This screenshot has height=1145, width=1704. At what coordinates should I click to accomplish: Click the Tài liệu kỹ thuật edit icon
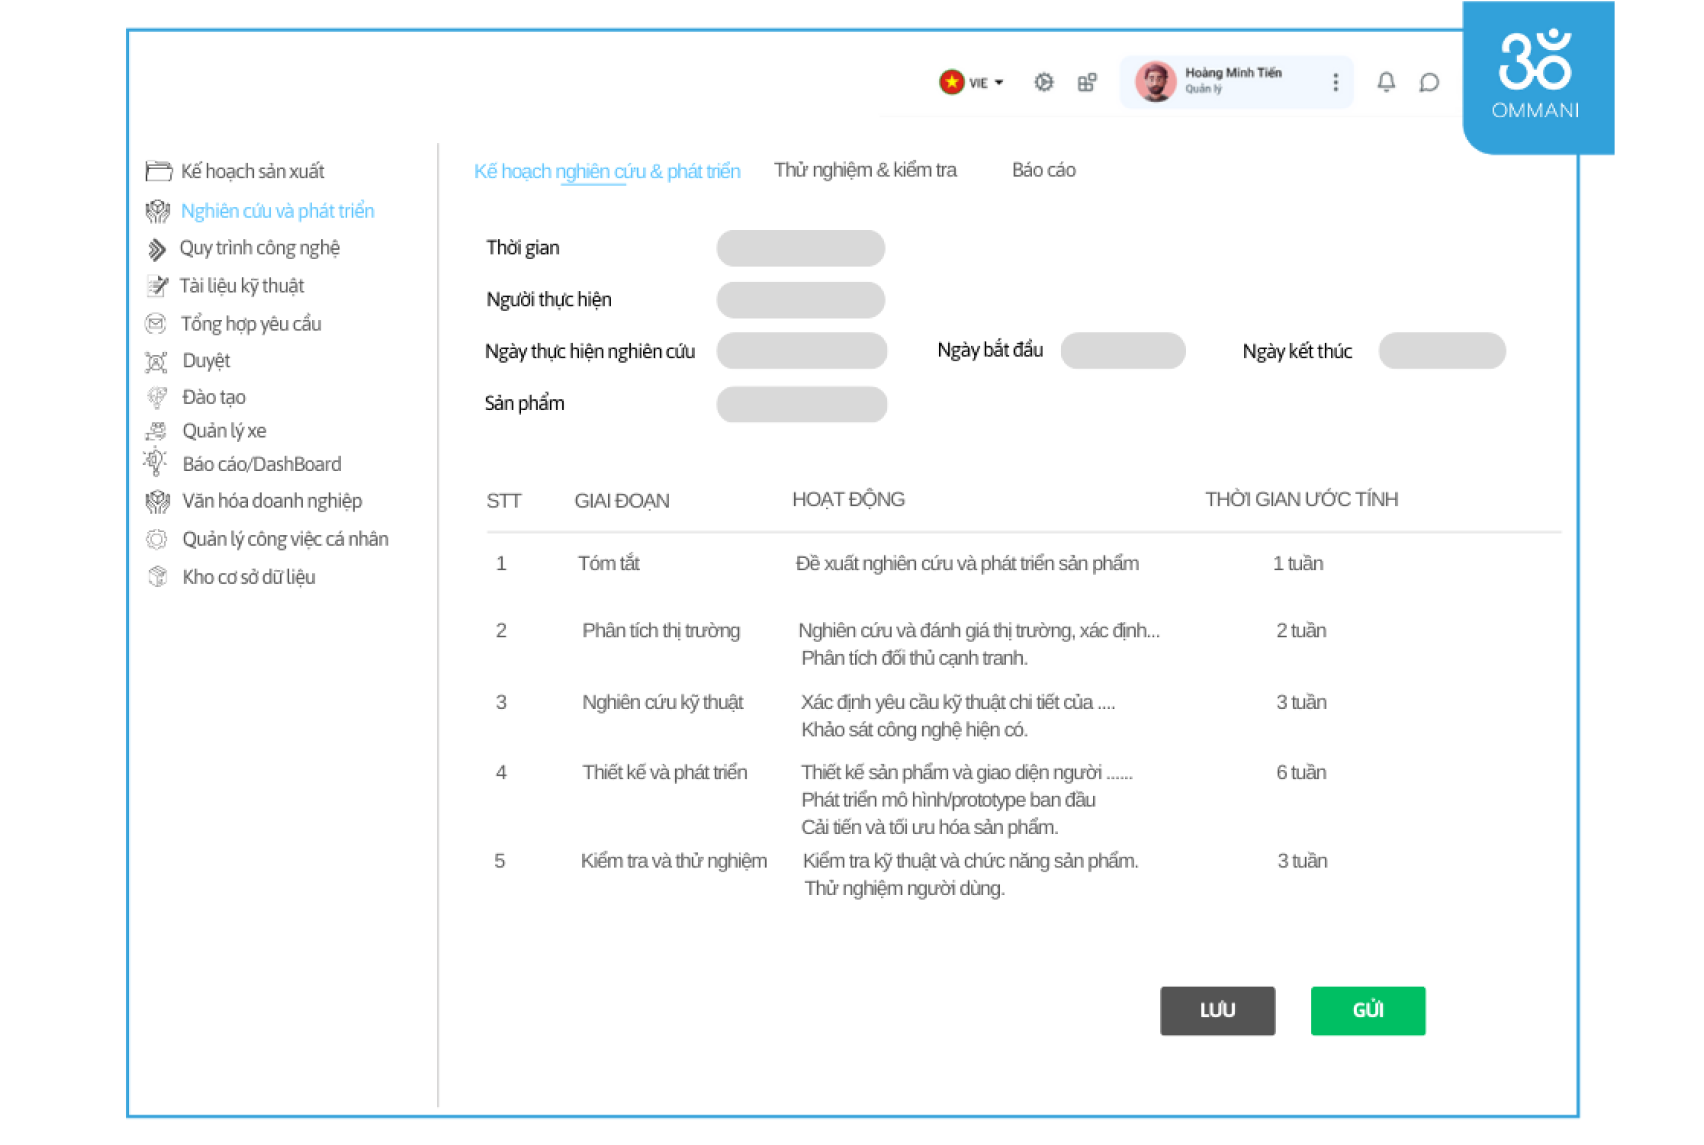pyautogui.click(x=157, y=286)
